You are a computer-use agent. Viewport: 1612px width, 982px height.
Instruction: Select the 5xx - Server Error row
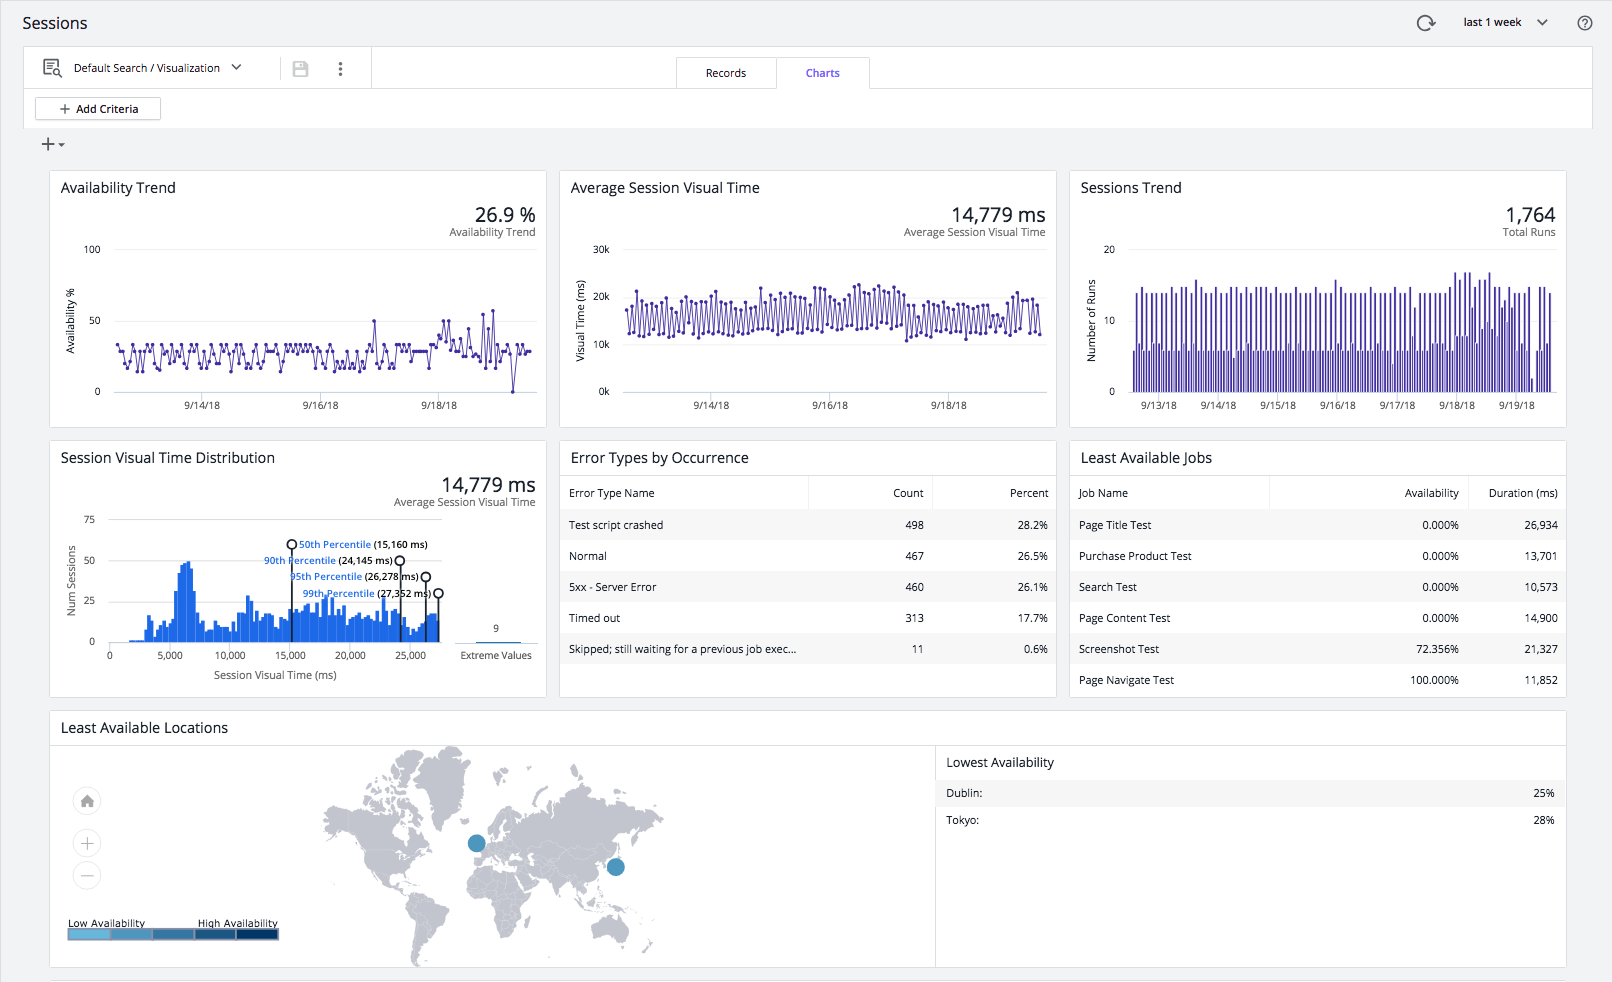click(x=808, y=587)
